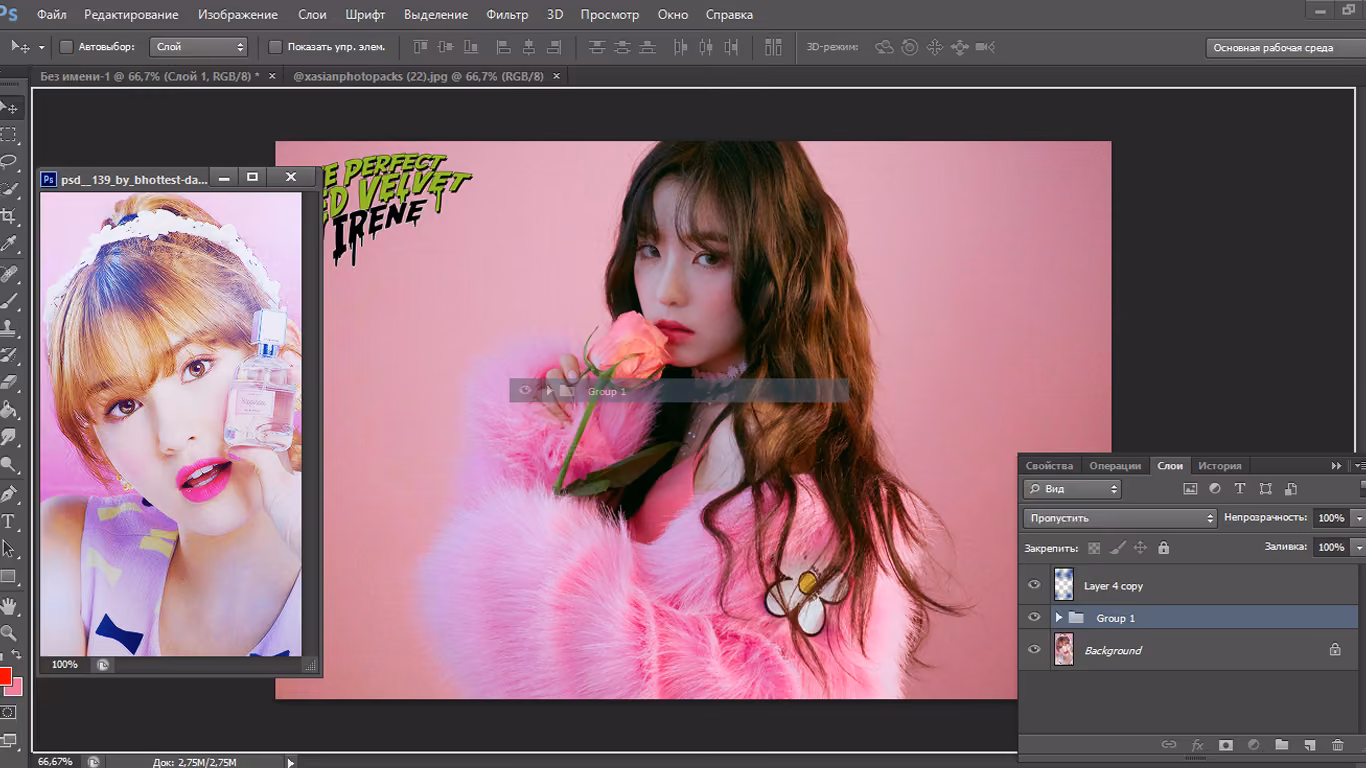Screen dimensions: 1366x768
Task: Click the link layers icon
Action: pos(1168,745)
